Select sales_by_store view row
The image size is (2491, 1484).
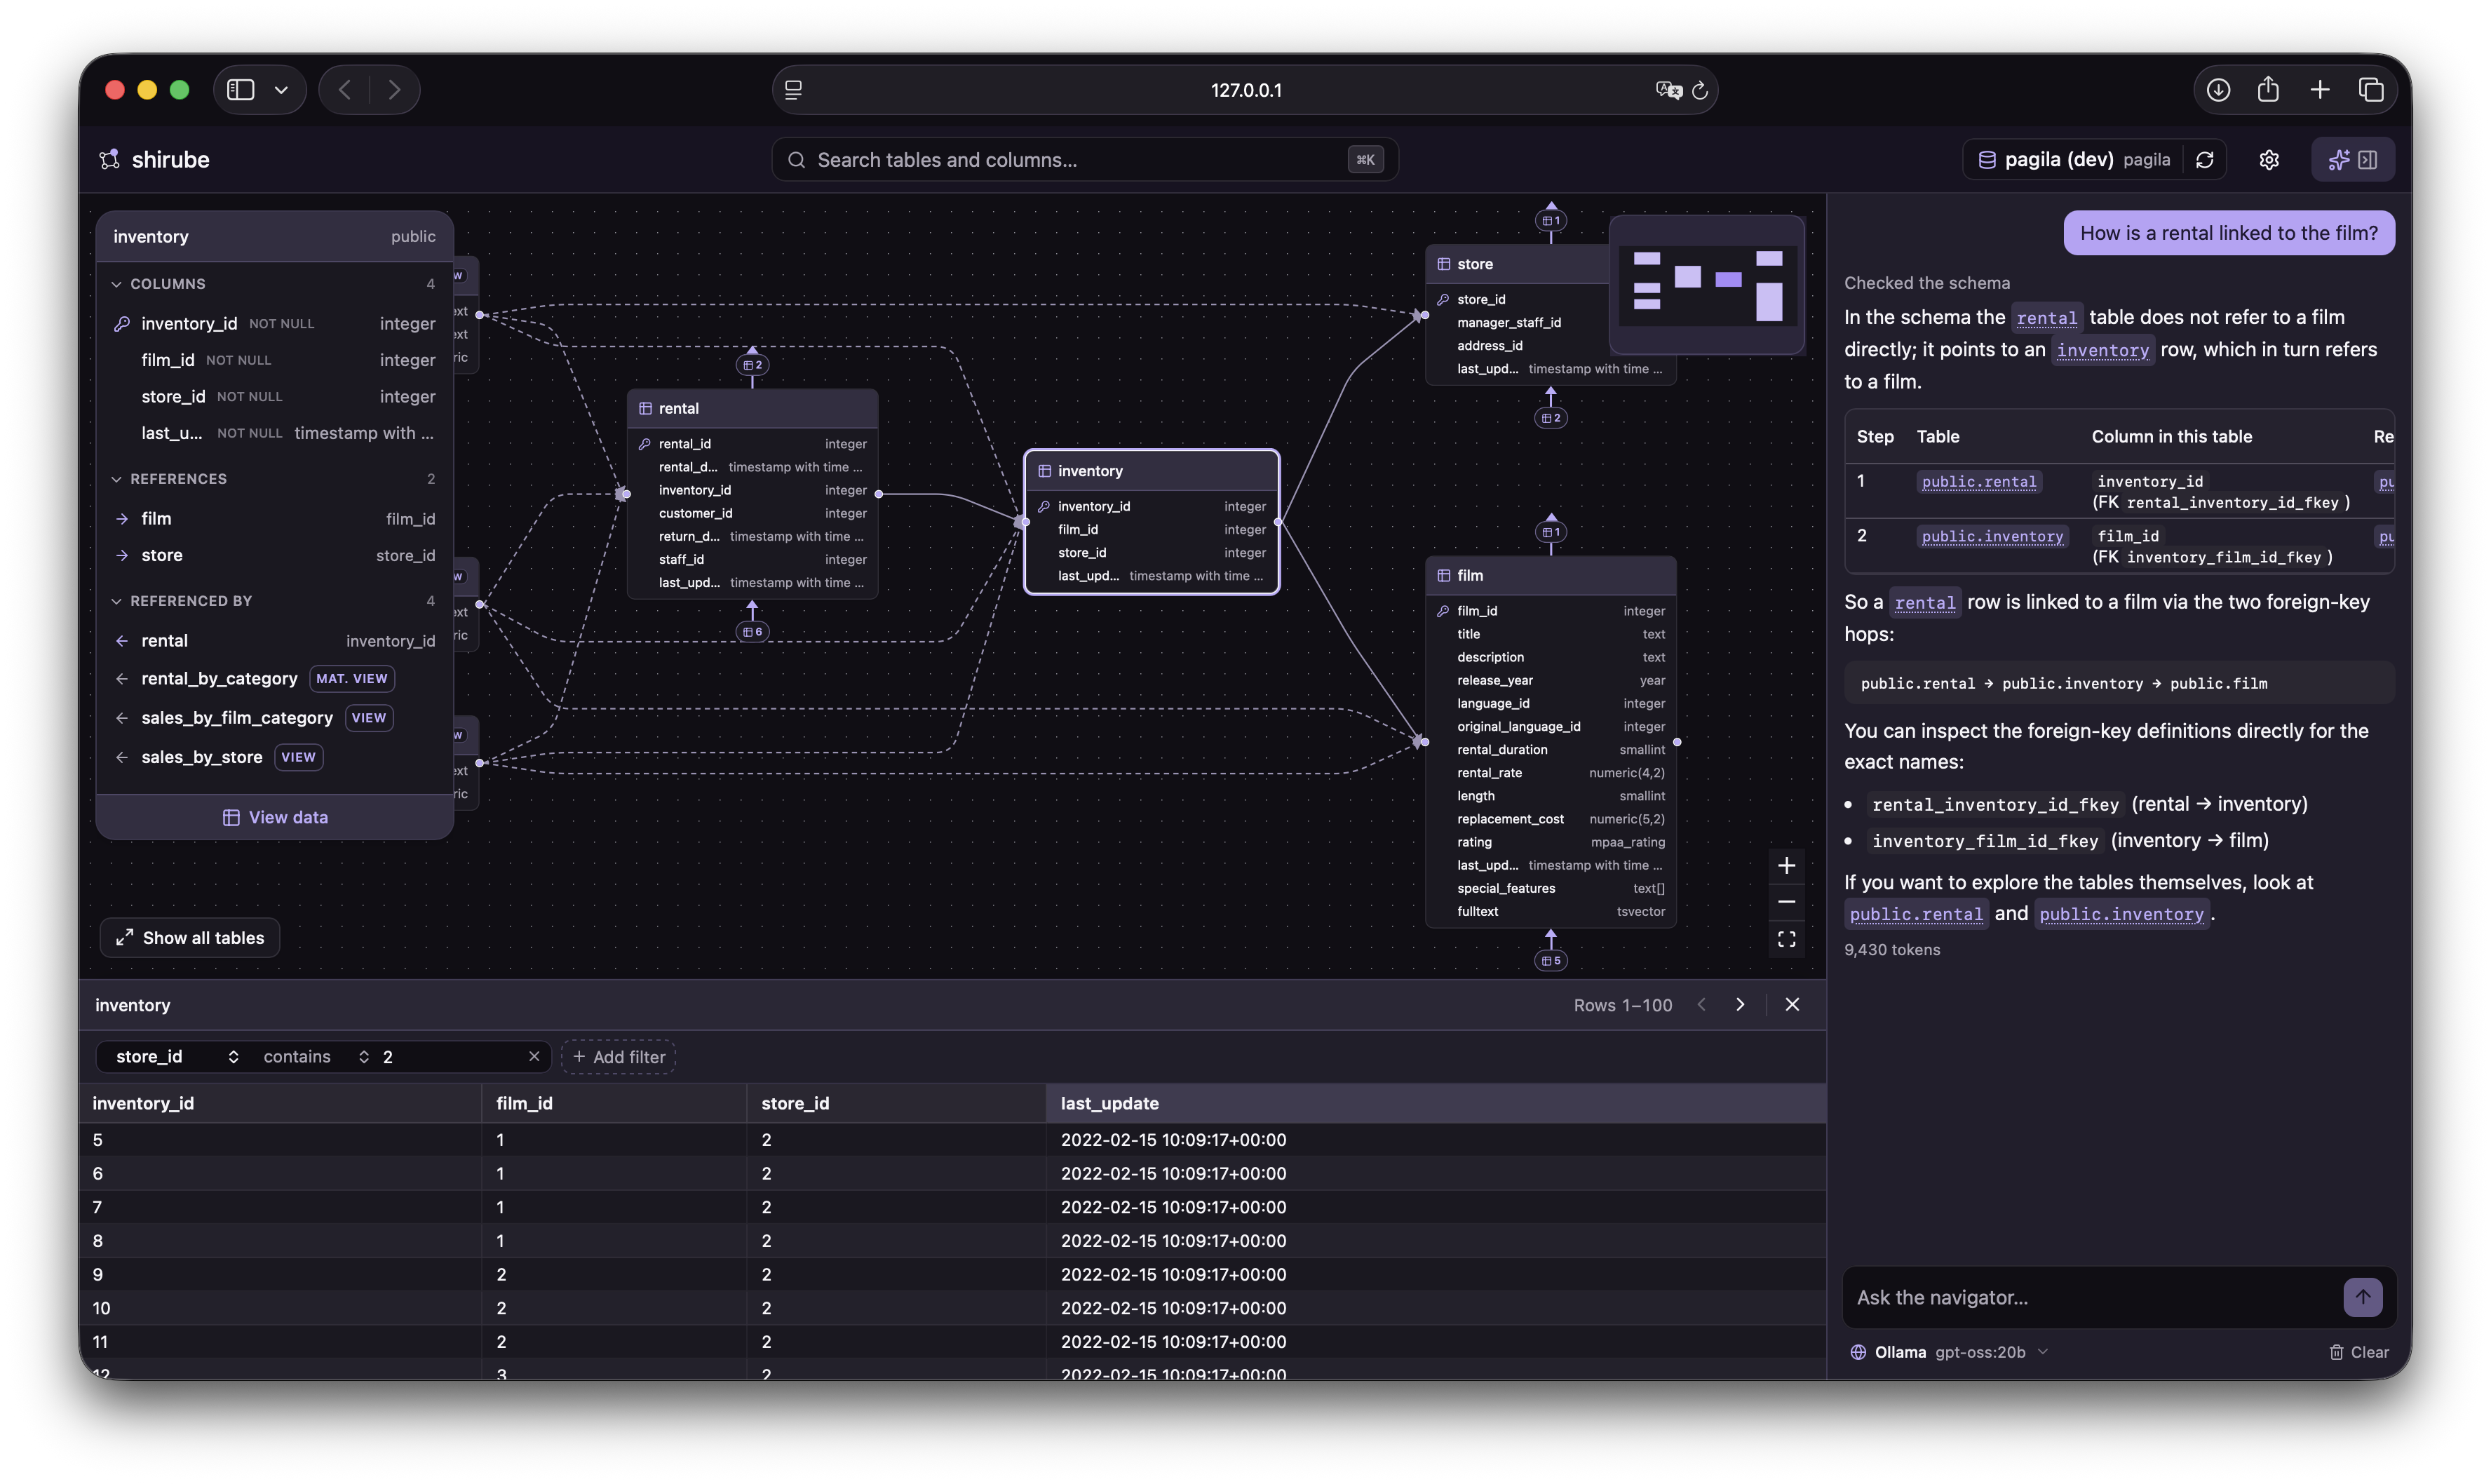[275, 757]
